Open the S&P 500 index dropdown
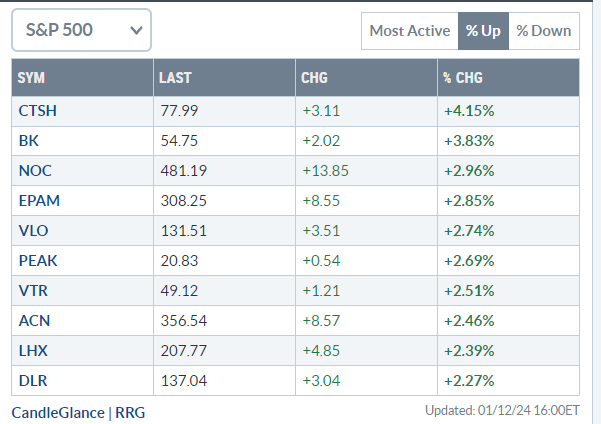This screenshot has height=424, width=601. click(81, 30)
